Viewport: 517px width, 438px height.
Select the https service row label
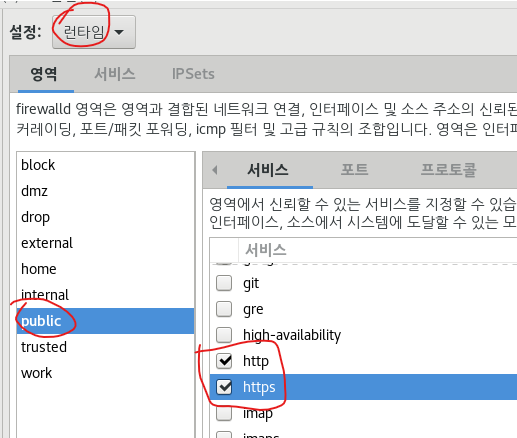tap(259, 387)
